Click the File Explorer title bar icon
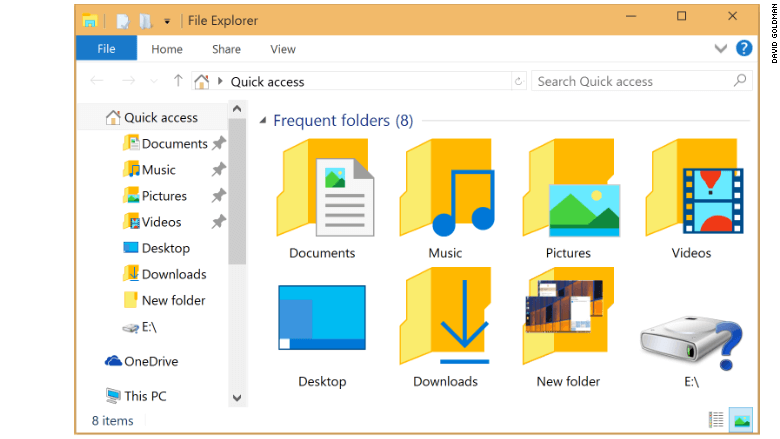Image resolution: width=780 pixels, height=439 pixels. 90,21
